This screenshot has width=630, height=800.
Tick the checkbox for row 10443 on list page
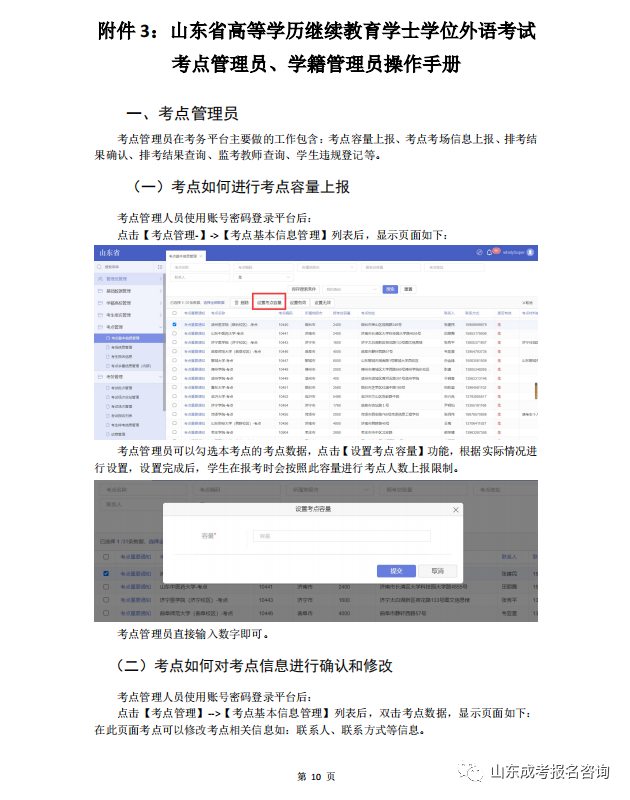click(174, 342)
